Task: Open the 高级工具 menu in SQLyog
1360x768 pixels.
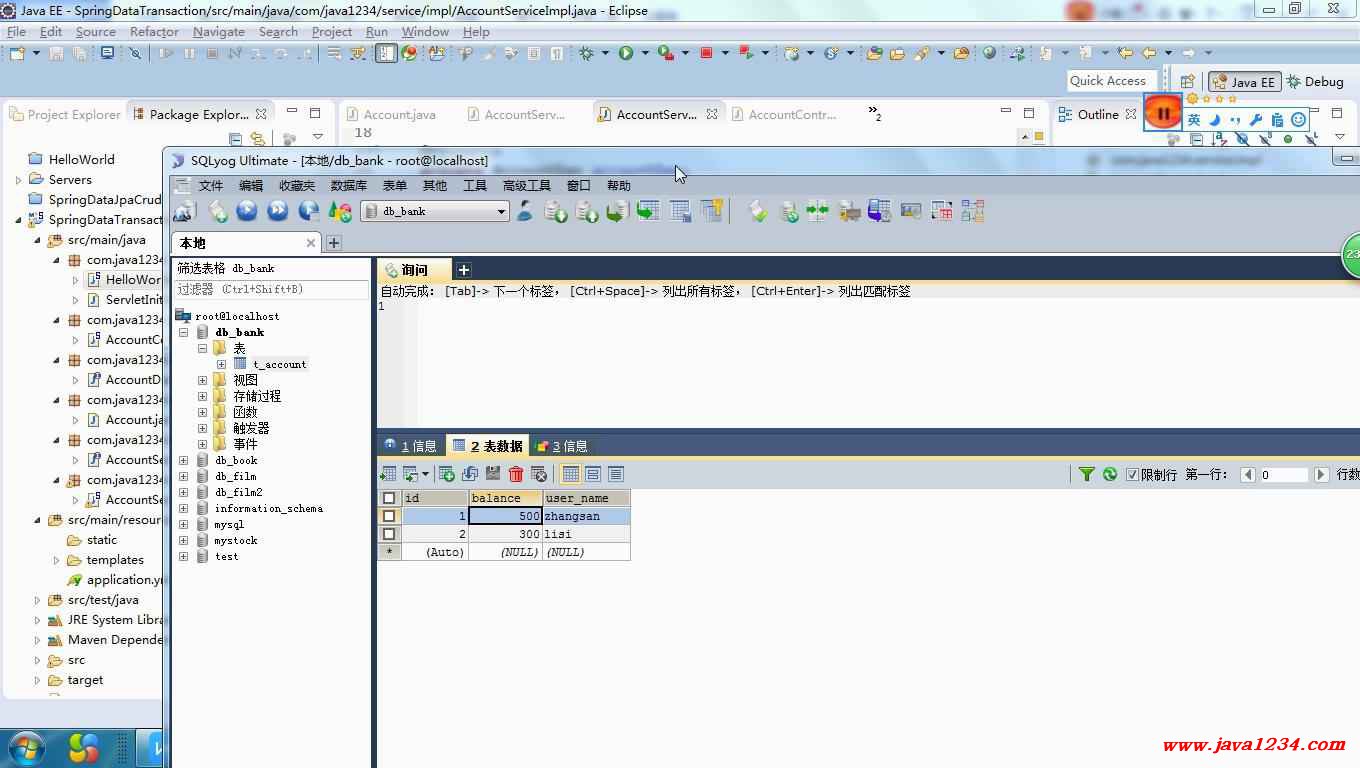Action: click(x=526, y=185)
